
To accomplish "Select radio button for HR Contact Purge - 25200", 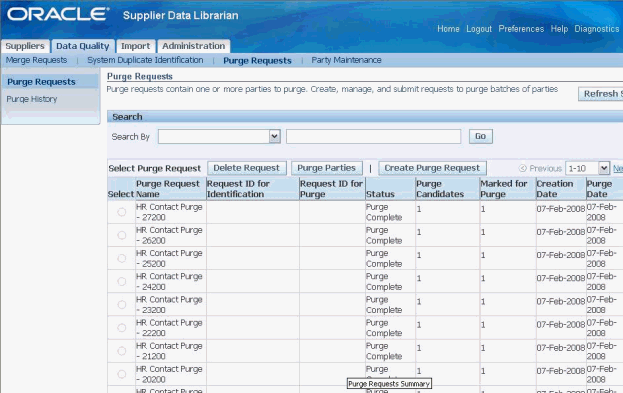I will coord(122,258).
